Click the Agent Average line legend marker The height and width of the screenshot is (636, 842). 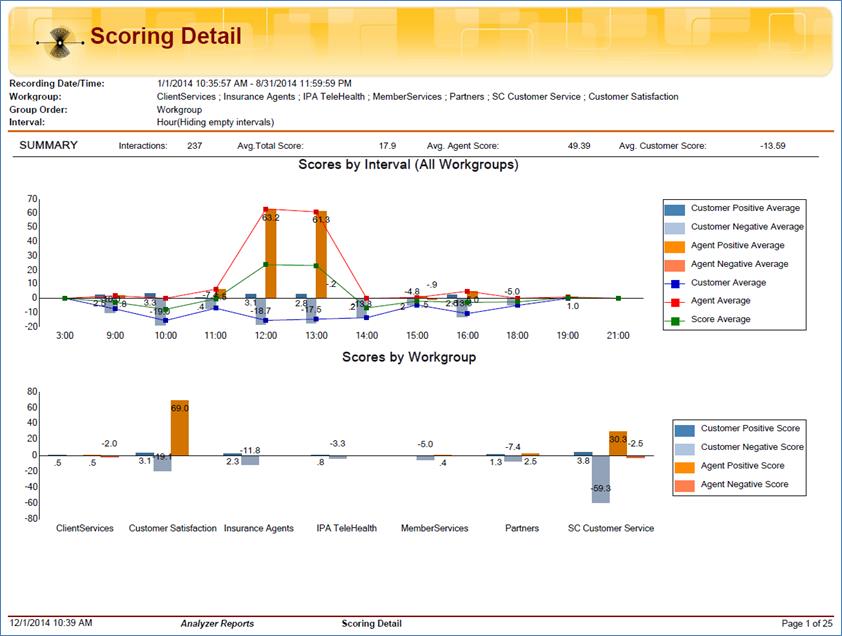click(675, 302)
